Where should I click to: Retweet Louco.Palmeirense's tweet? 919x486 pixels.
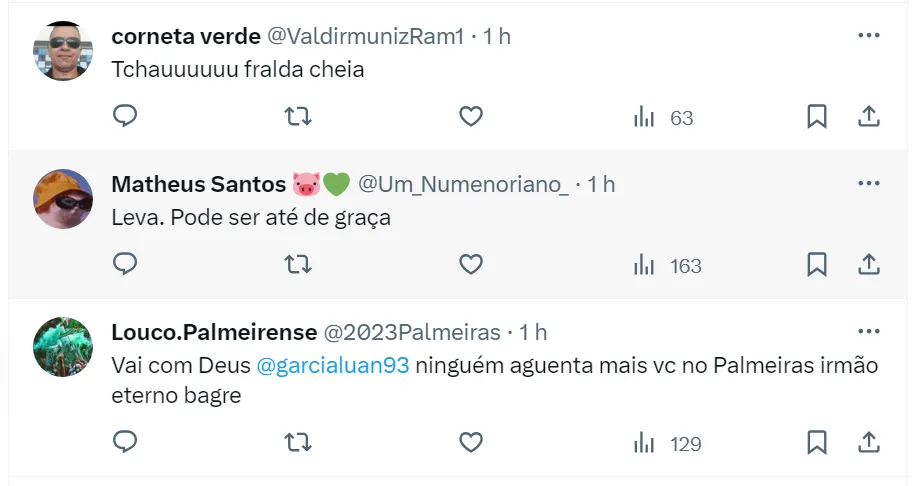298,442
